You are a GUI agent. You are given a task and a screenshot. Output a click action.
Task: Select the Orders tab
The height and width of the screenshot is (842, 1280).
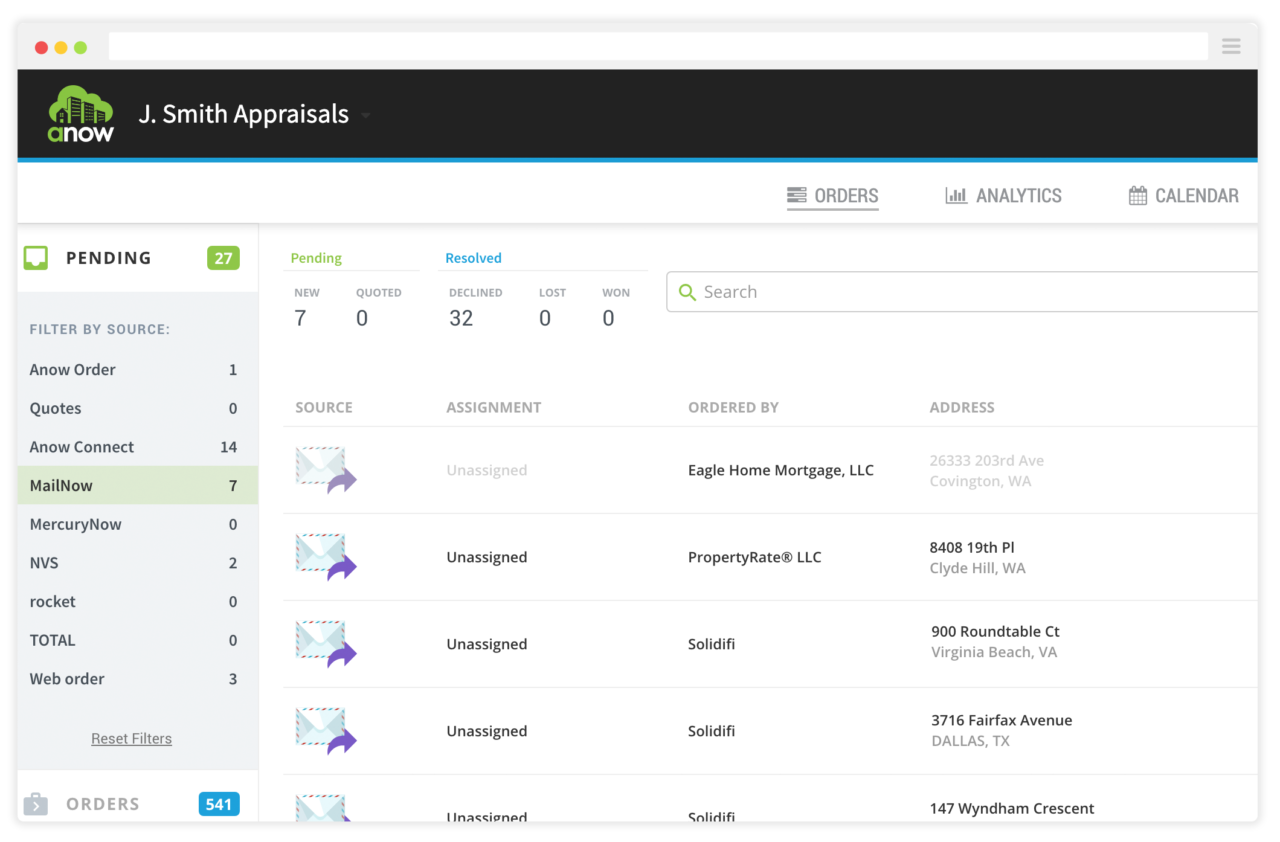(x=833, y=196)
